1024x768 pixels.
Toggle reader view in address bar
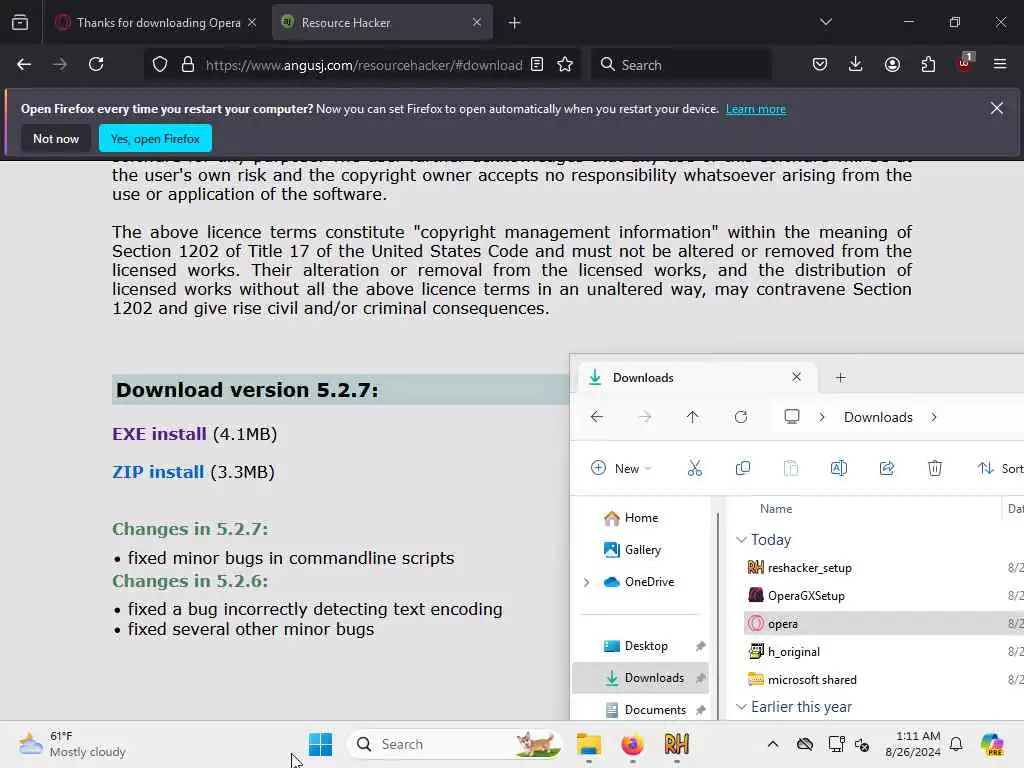point(537,65)
